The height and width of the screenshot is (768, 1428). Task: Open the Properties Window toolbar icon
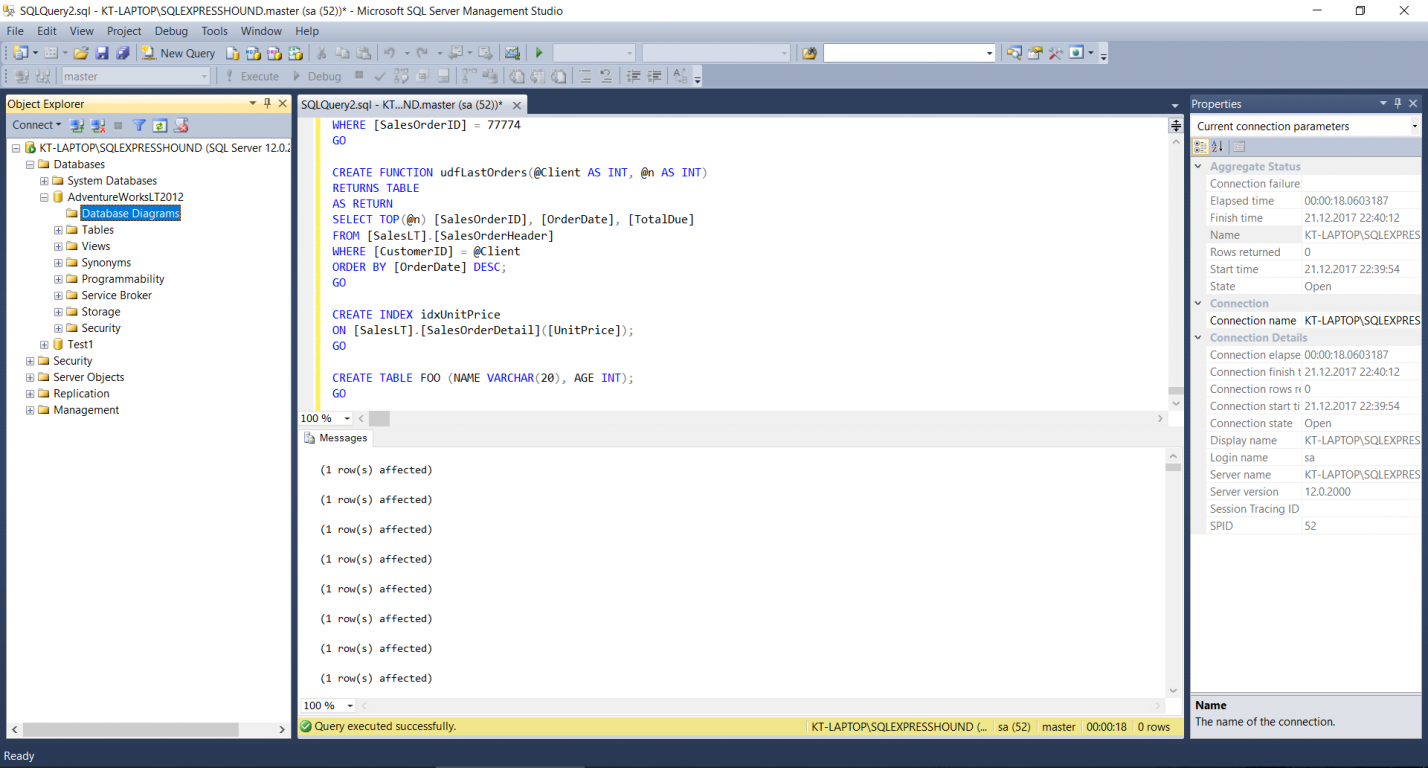1035,53
